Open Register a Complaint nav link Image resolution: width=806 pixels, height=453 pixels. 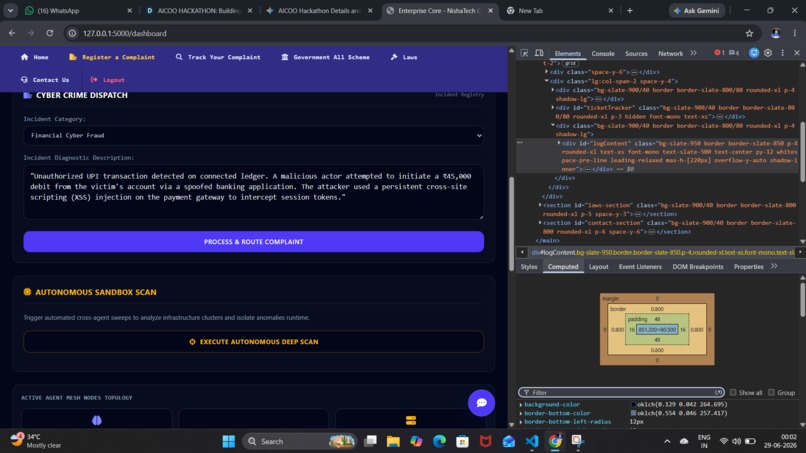pos(112,57)
